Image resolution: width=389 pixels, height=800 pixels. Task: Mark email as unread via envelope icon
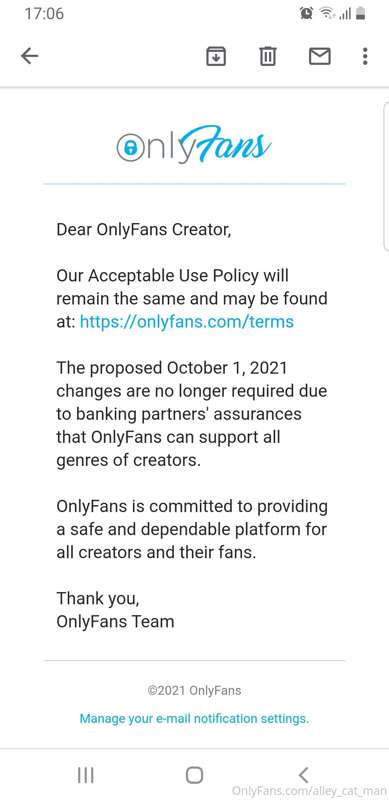tap(320, 56)
